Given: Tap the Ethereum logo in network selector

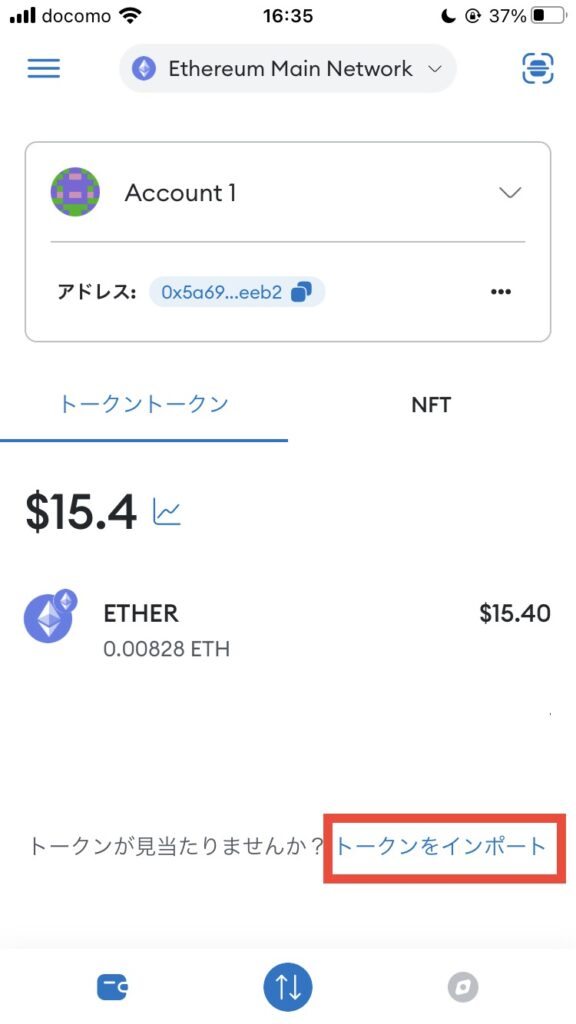Looking at the screenshot, I should (x=144, y=69).
